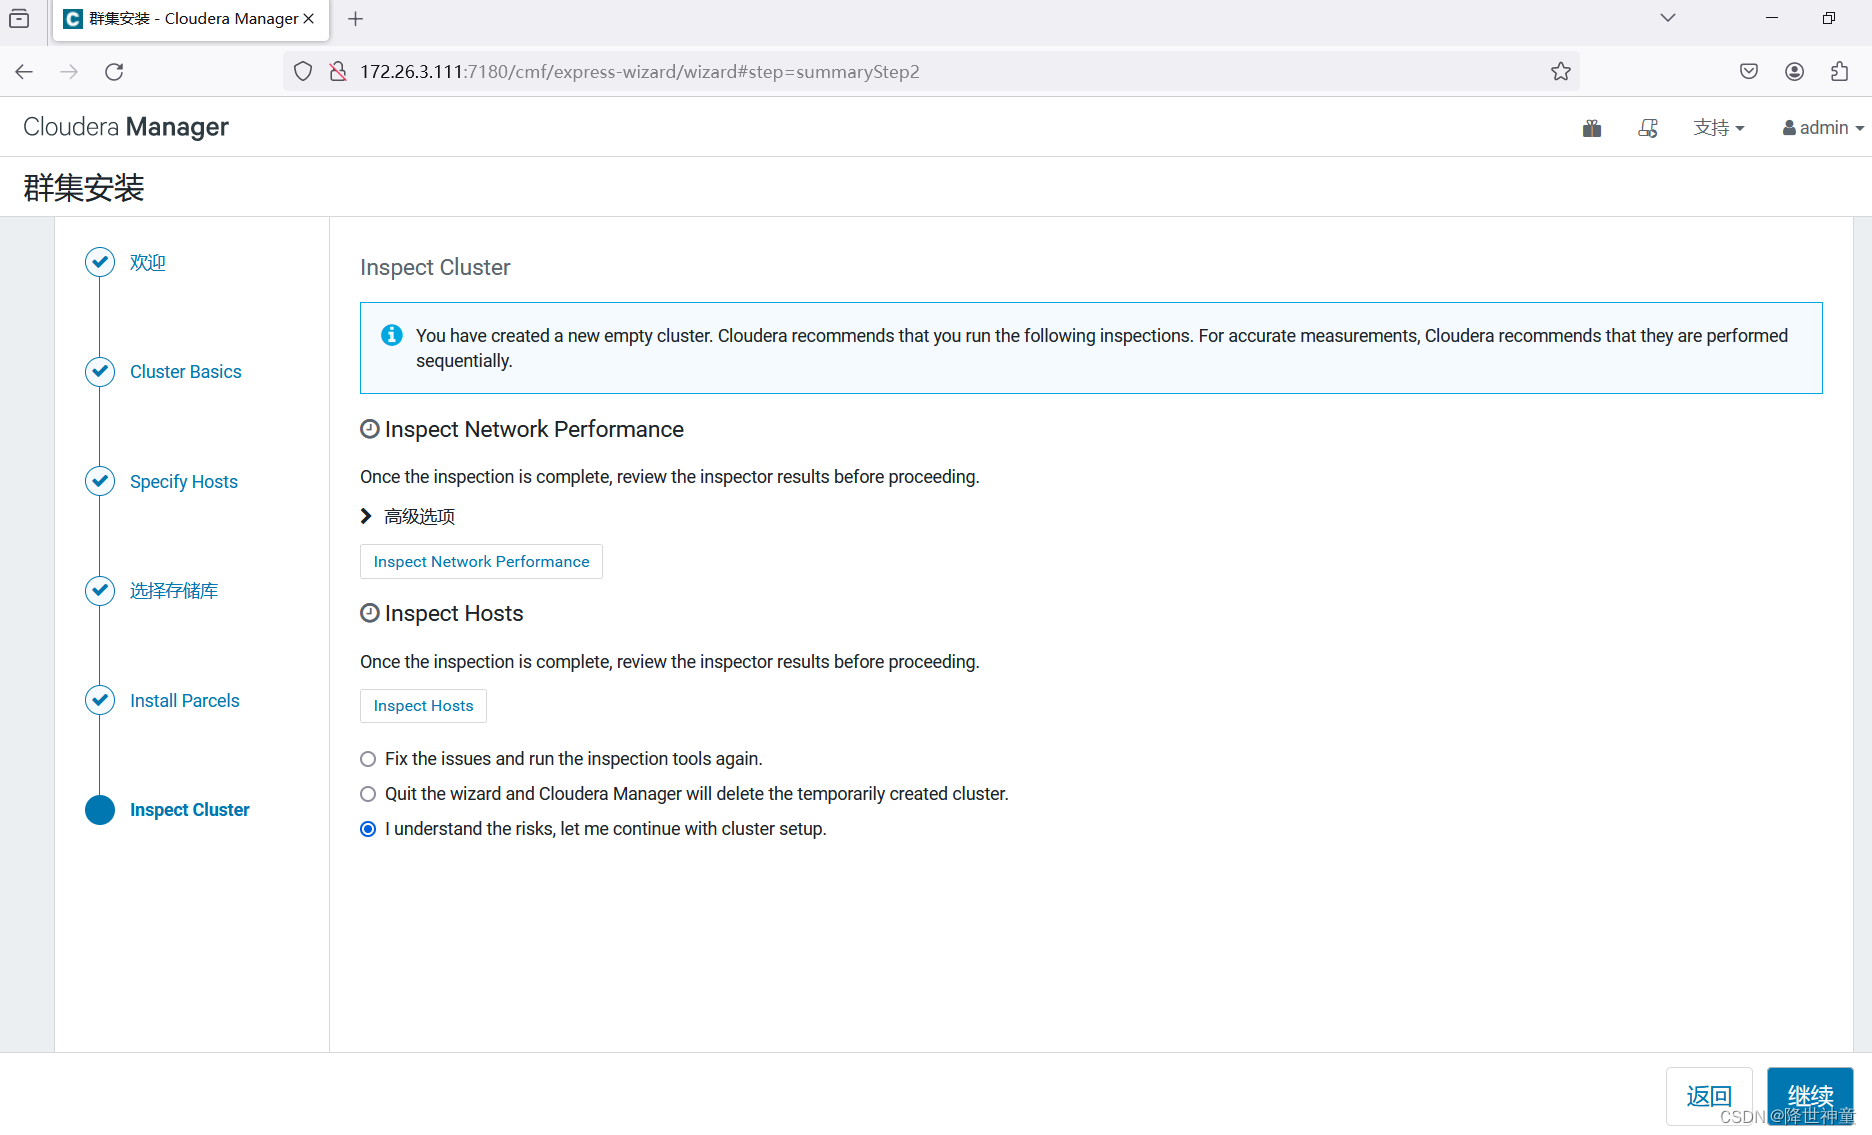Click the 继续 continue button
1872x1135 pixels.
click(x=1810, y=1096)
